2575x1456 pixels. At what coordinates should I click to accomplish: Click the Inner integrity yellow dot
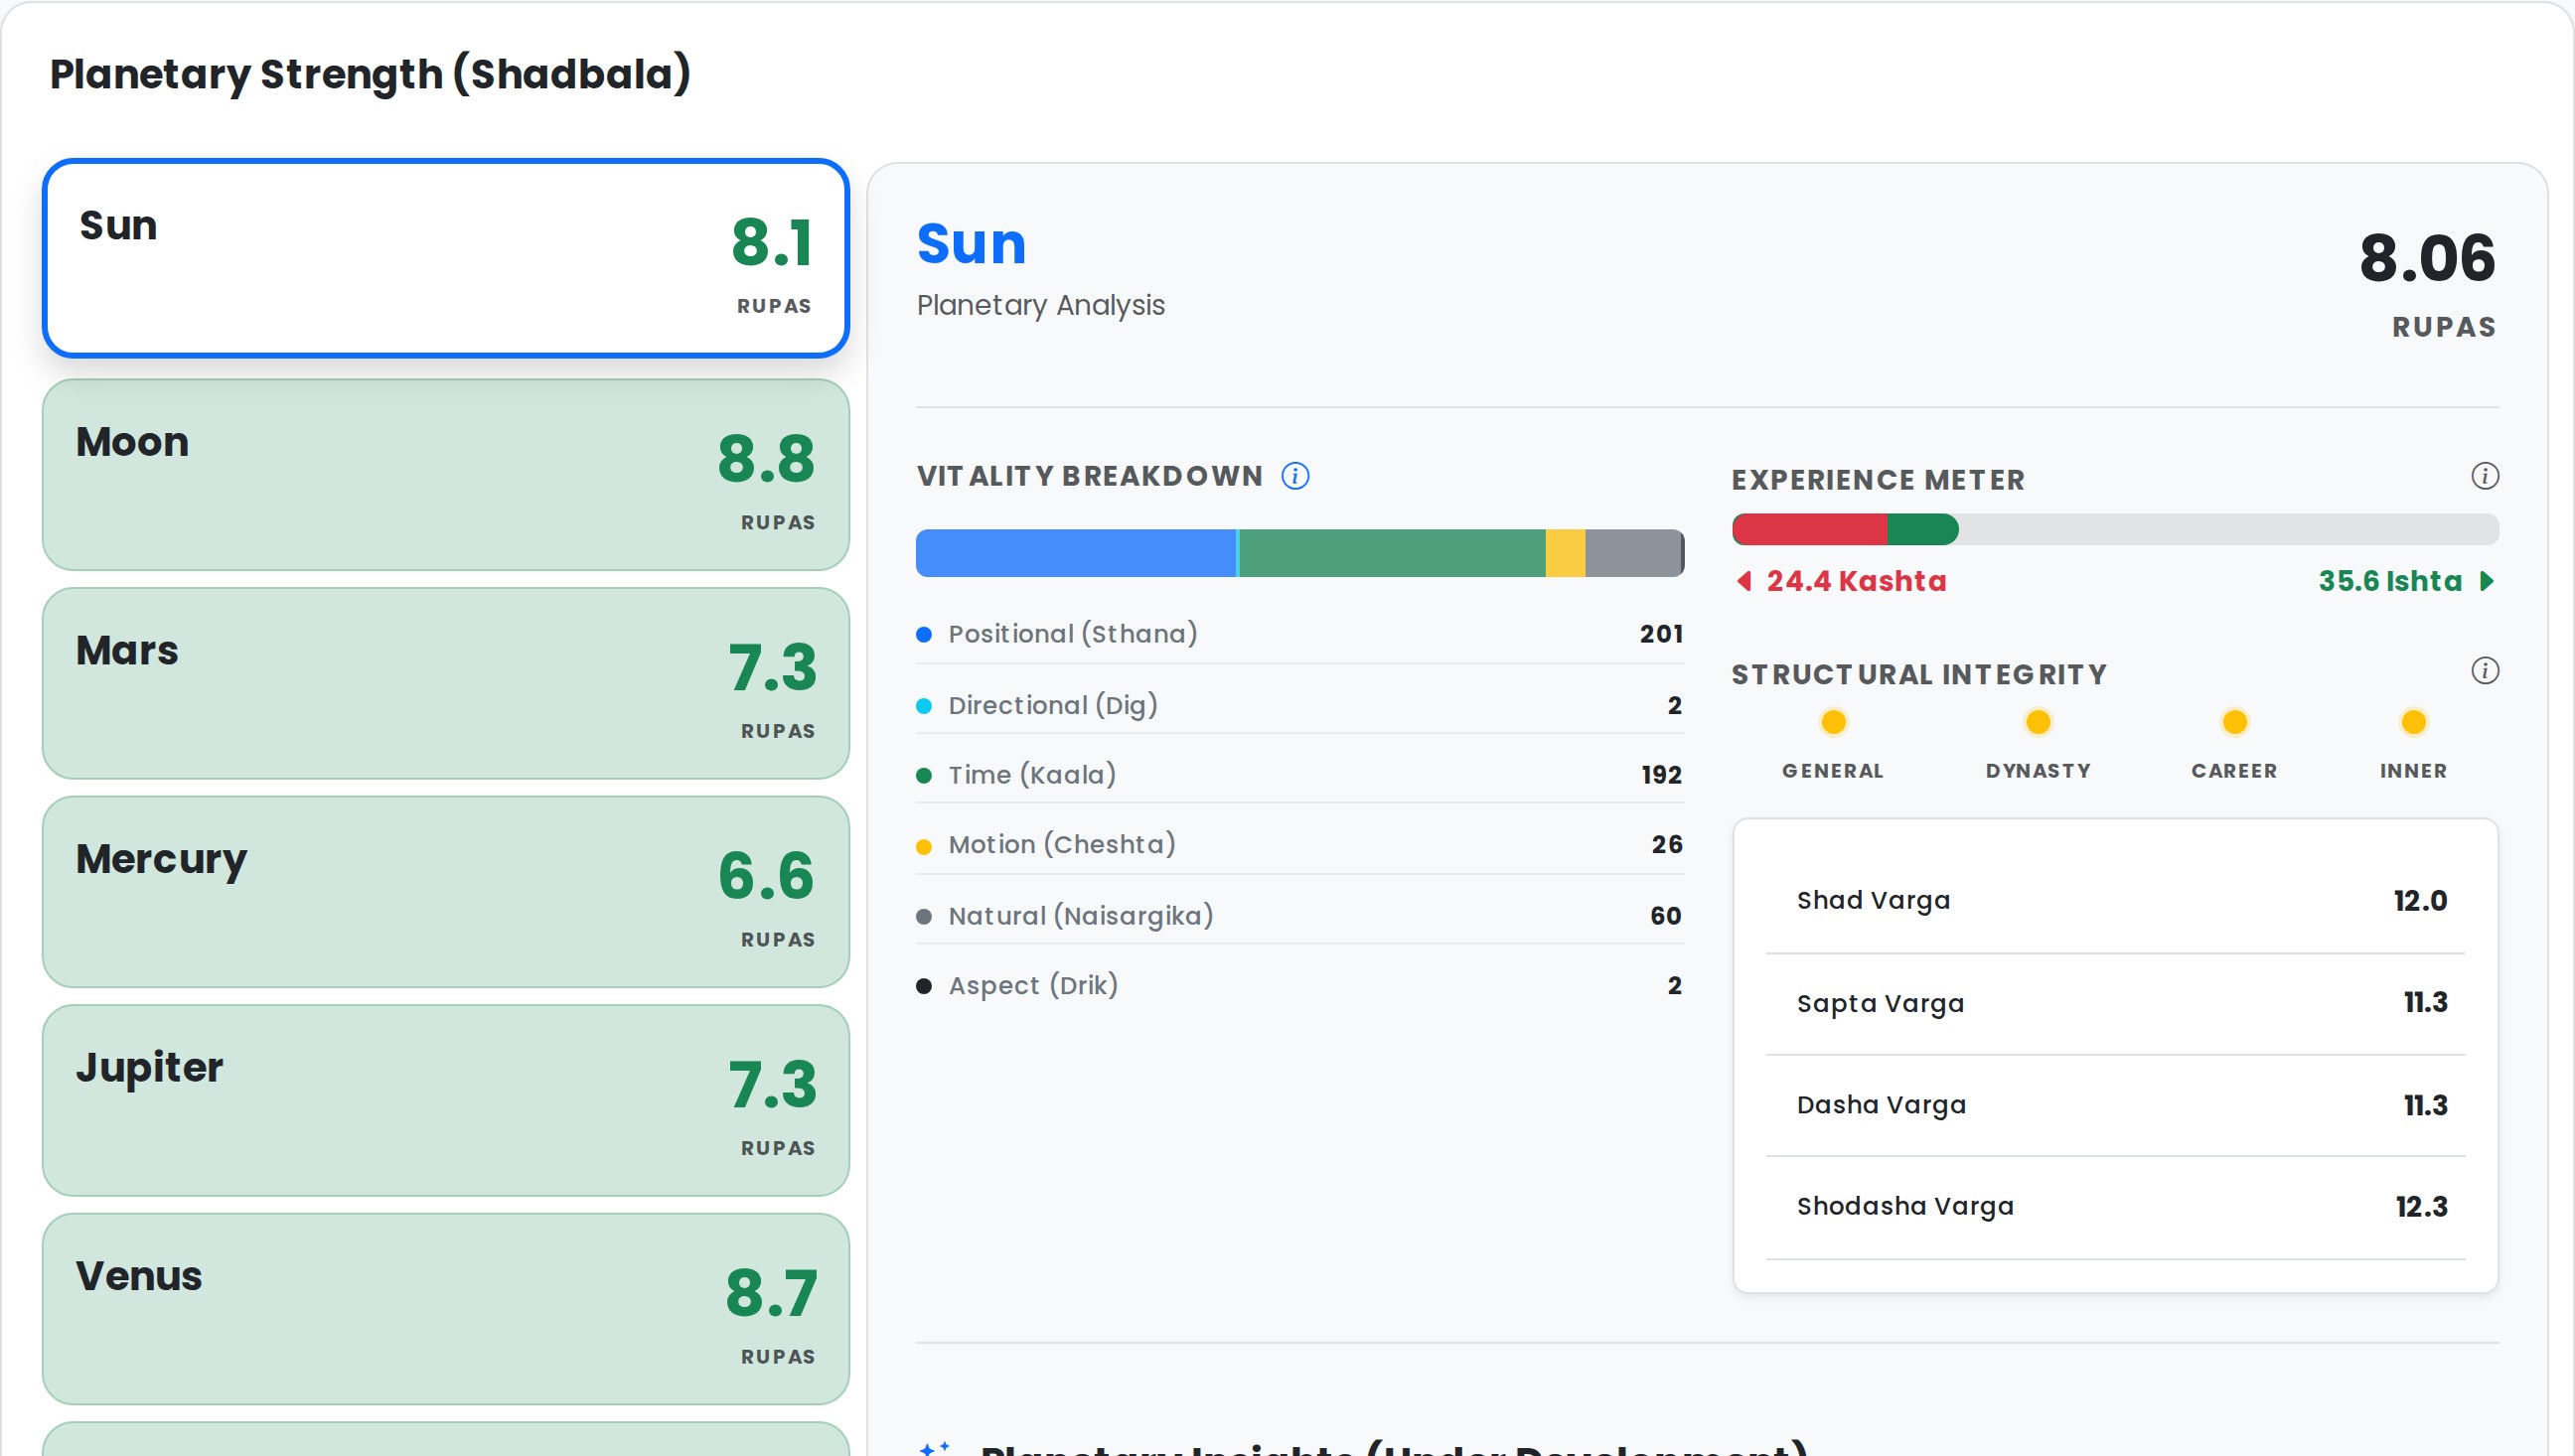[x=2413, y=722]
